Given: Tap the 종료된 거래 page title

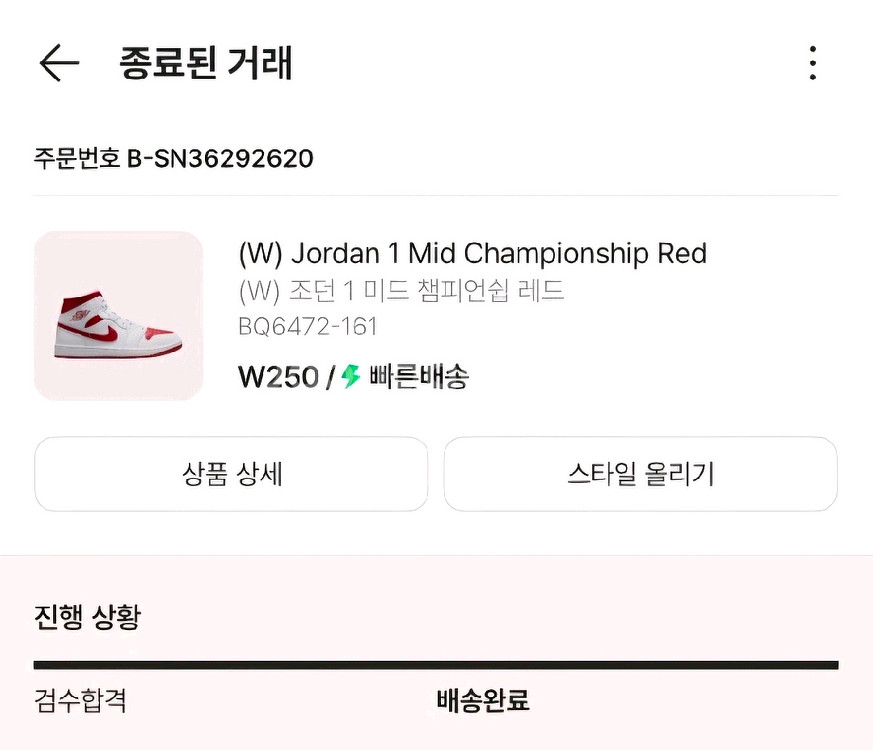Looking at the screenshot, I should coord(206,63).
